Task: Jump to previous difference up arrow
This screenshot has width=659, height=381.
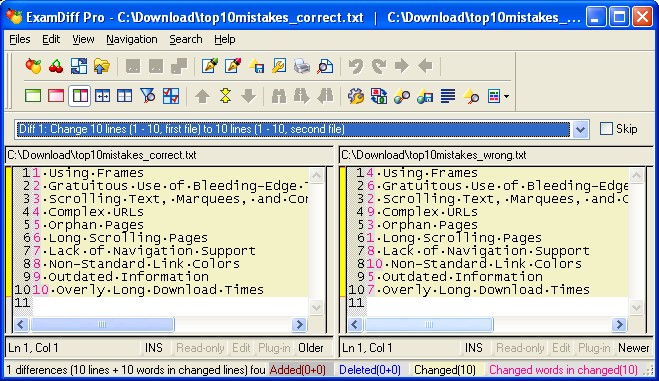Action: [x=203, y=96]
